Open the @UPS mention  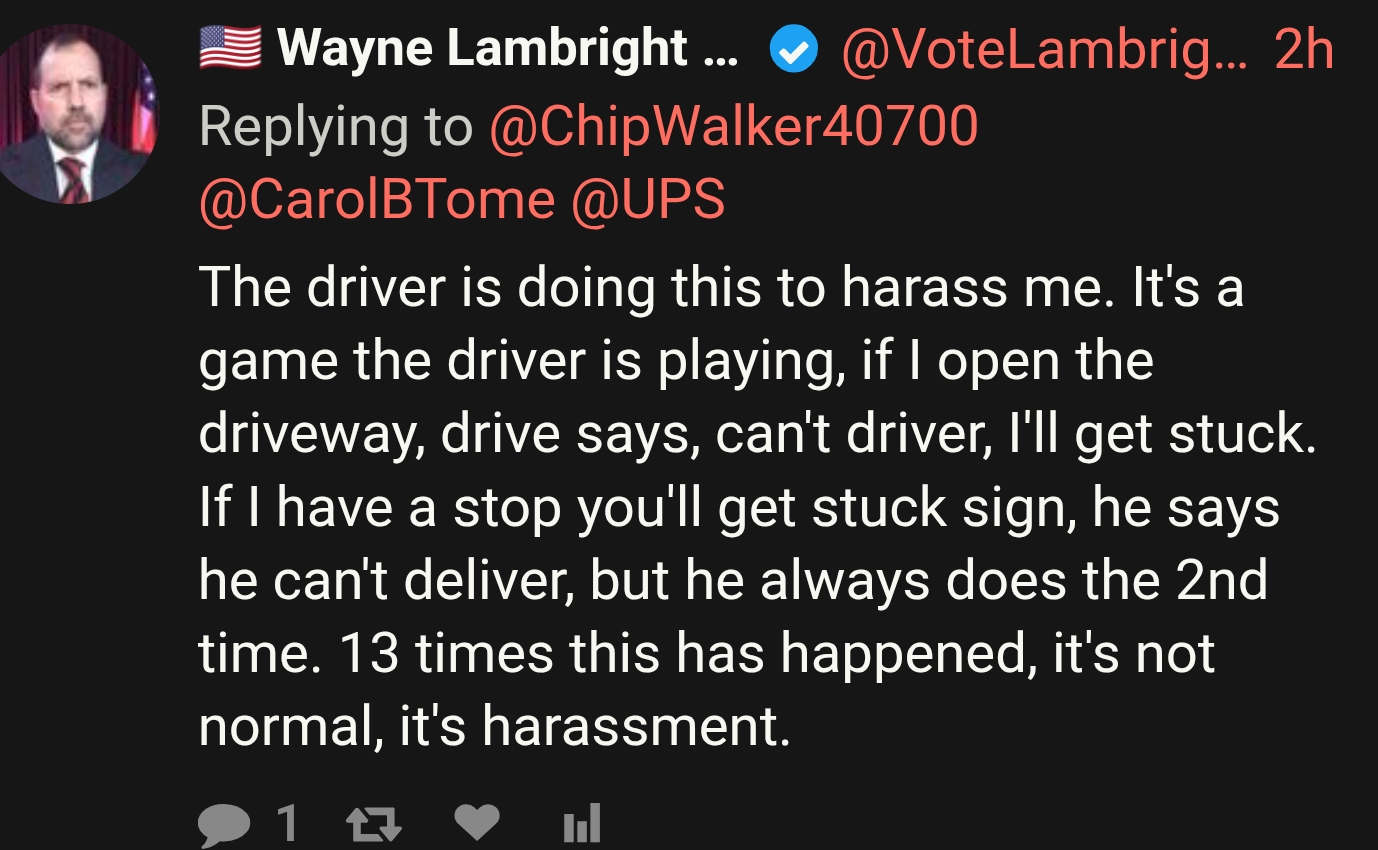tap(648, 199)
